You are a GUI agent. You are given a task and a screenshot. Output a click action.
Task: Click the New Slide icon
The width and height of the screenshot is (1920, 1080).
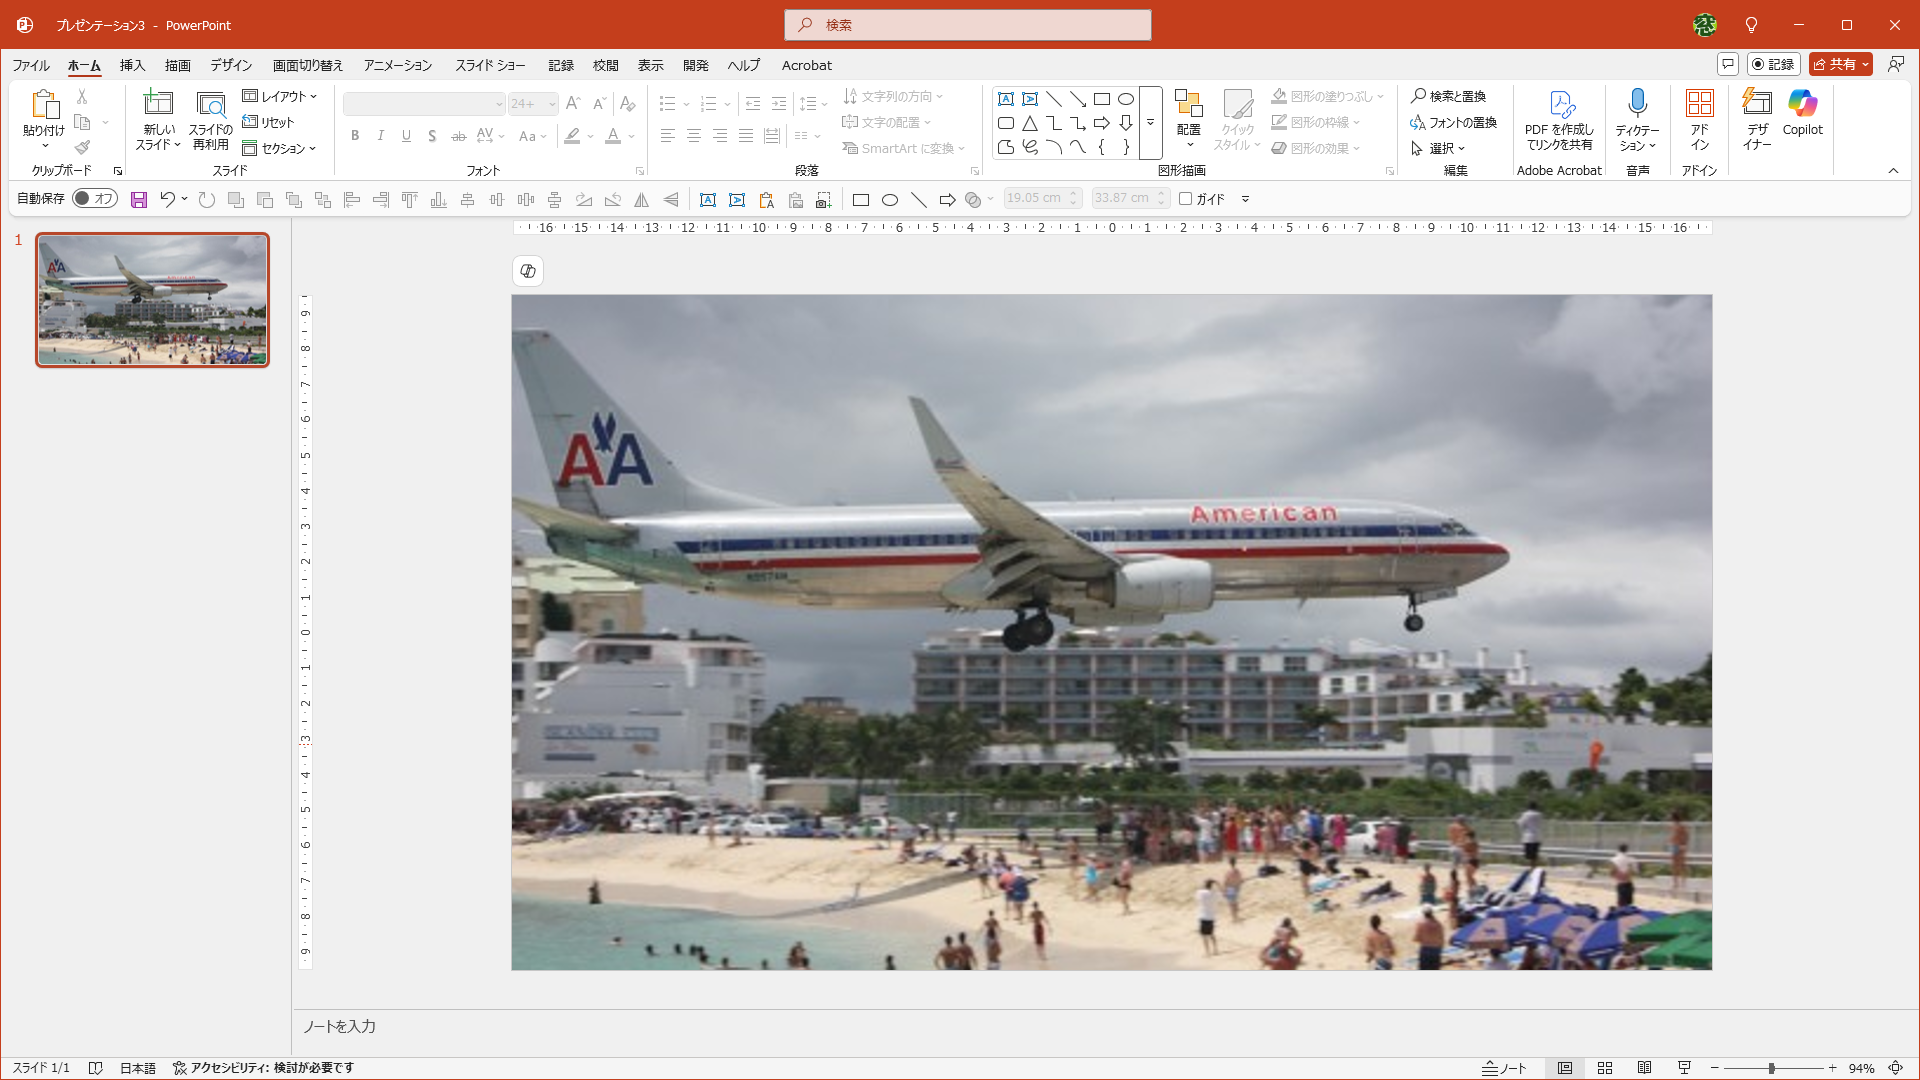point(158,104)
